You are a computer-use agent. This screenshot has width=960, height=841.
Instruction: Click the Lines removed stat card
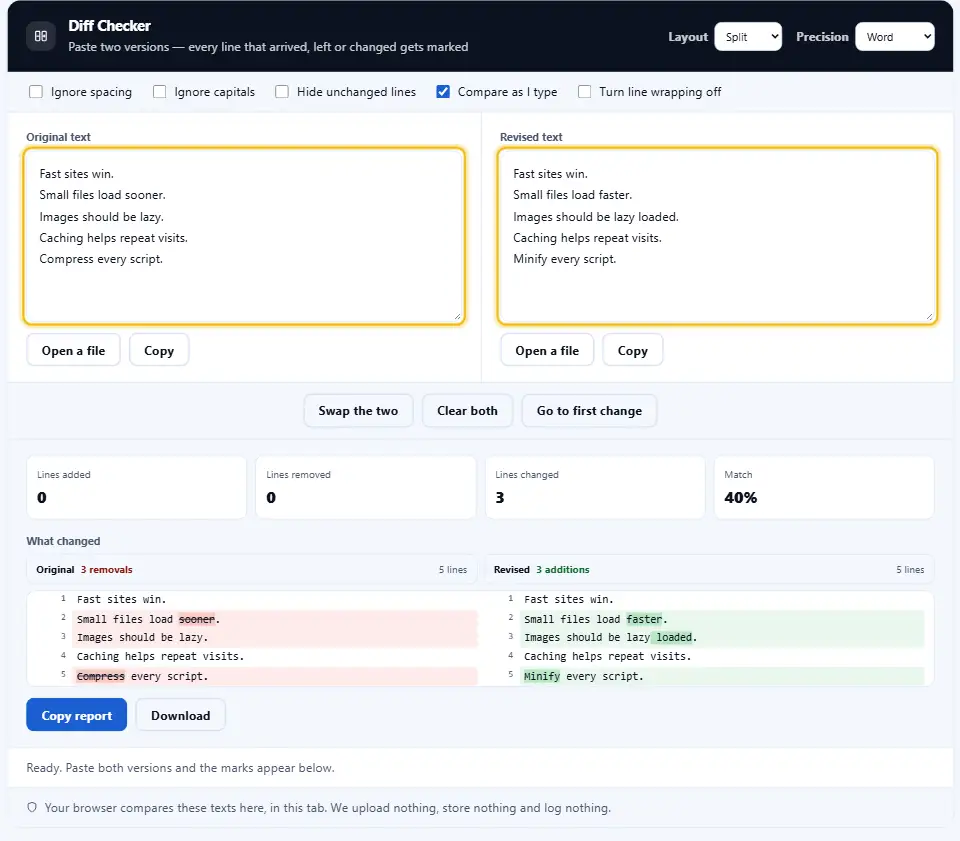coord(366,487)
